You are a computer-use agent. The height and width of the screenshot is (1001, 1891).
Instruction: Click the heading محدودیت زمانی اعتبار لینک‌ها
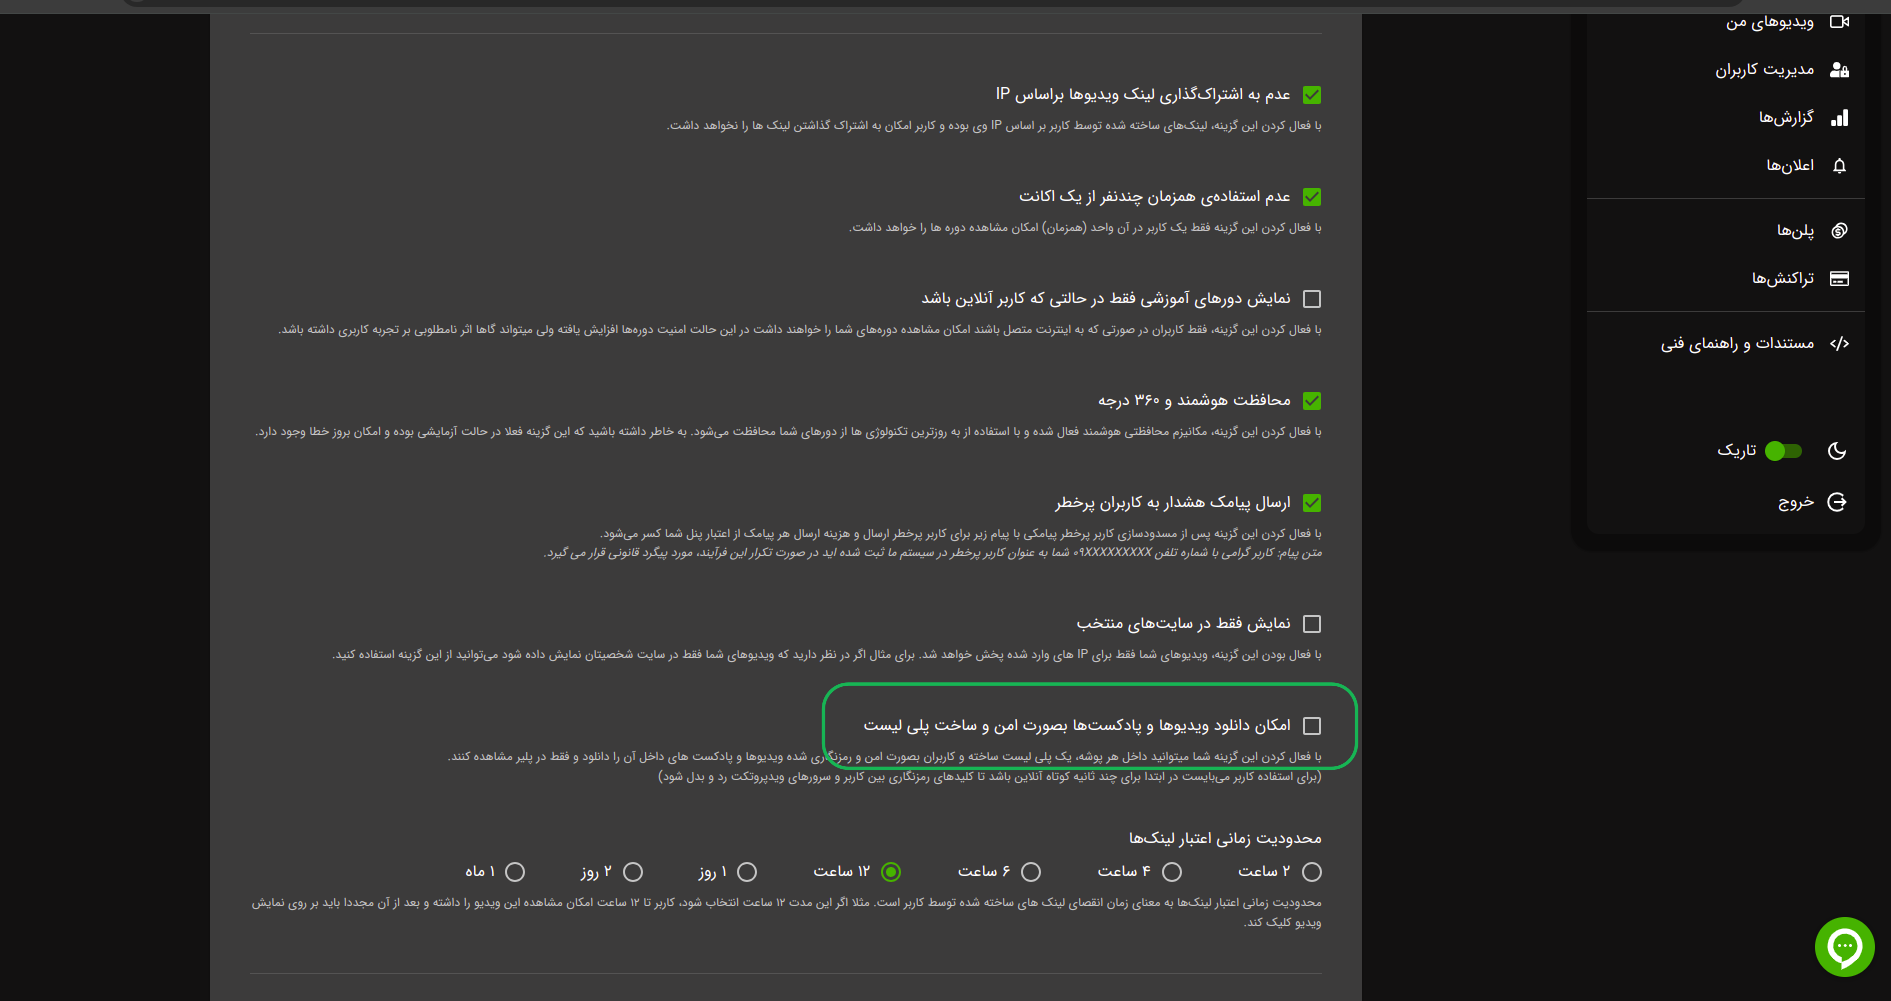1225,838
